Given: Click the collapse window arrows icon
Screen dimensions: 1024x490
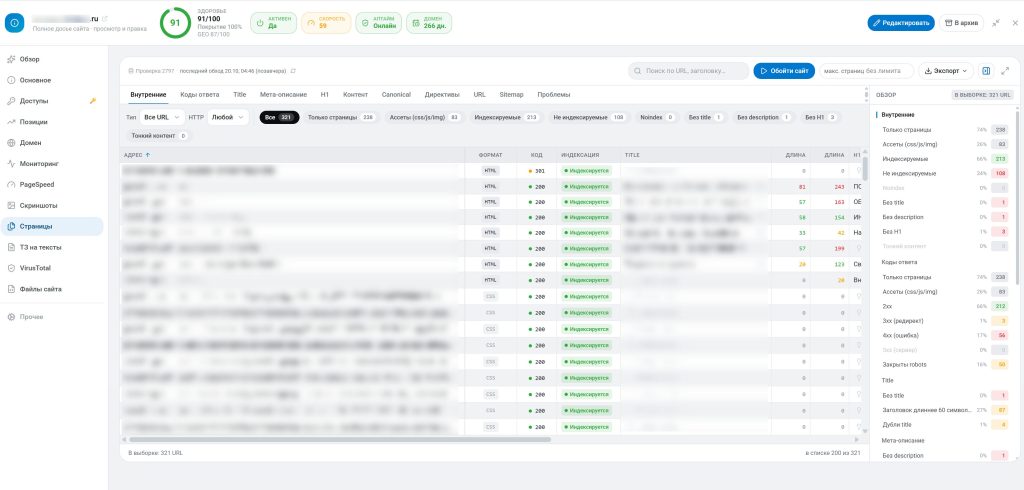Looking at the screenshot, I should click(x=996, y=23).
